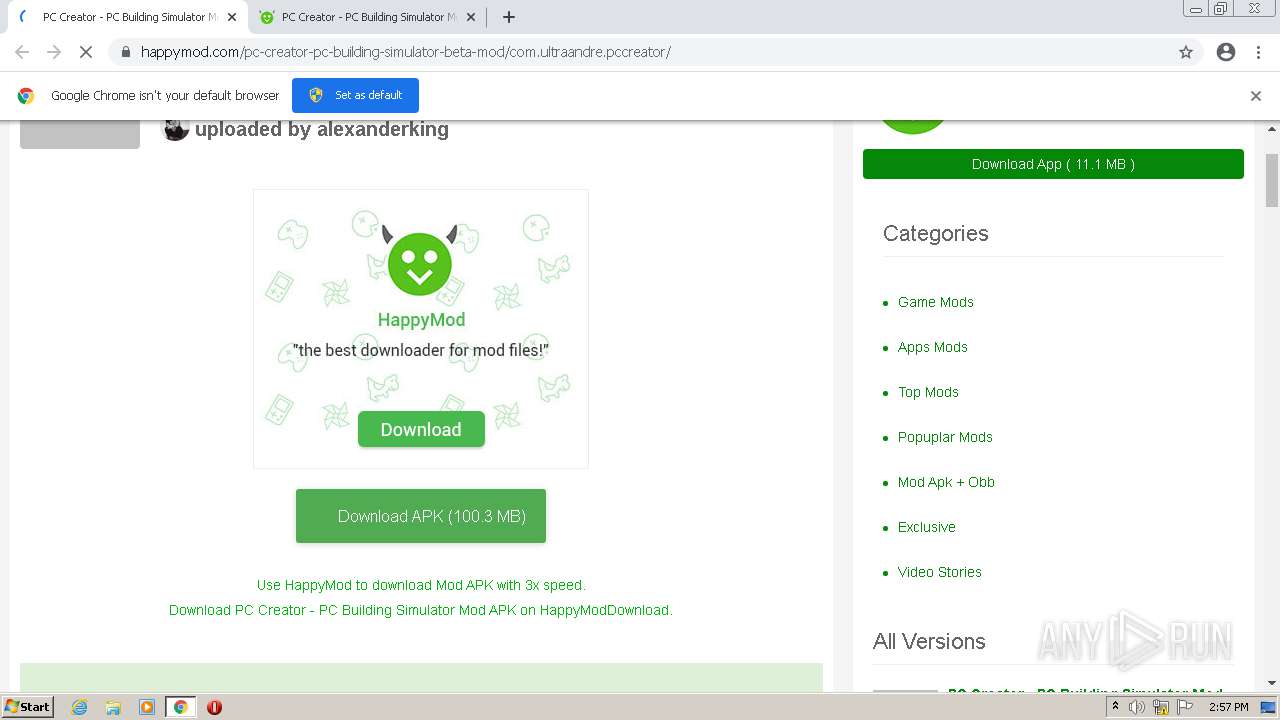Viewport: 1280px width, 720px height.
Task: Open the Top Mods category
Action: [928, 392]
